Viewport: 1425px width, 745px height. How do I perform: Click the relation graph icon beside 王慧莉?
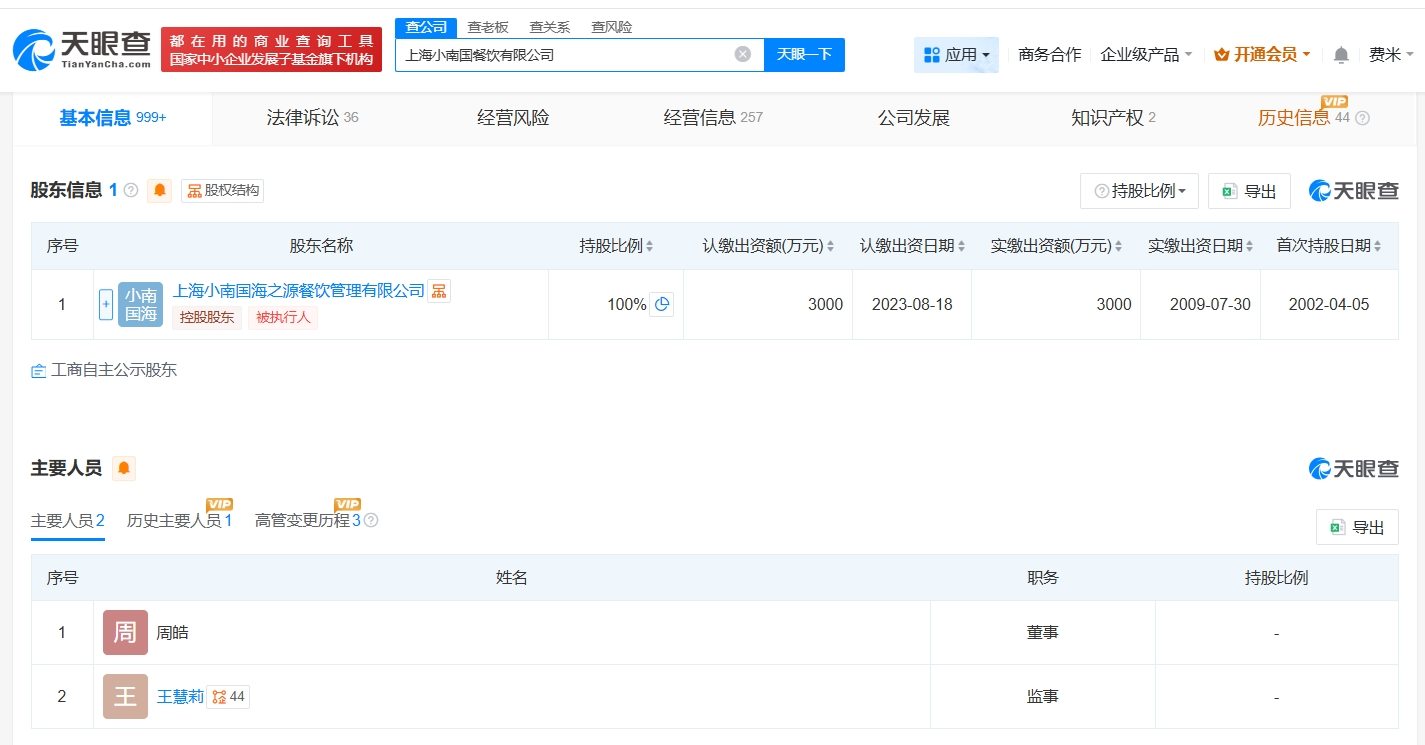tap(219, 696)
